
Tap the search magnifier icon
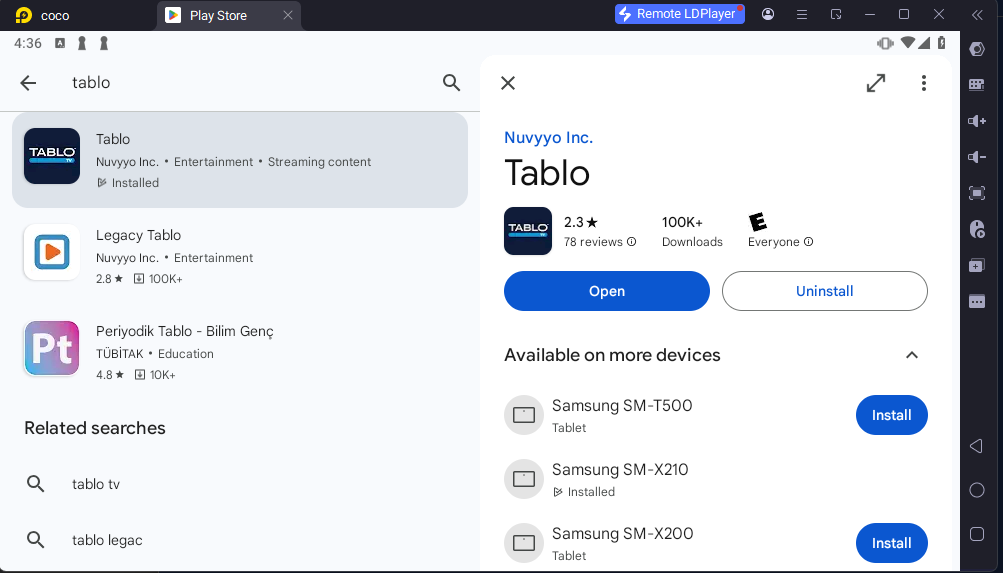click(x=452, y=83)
